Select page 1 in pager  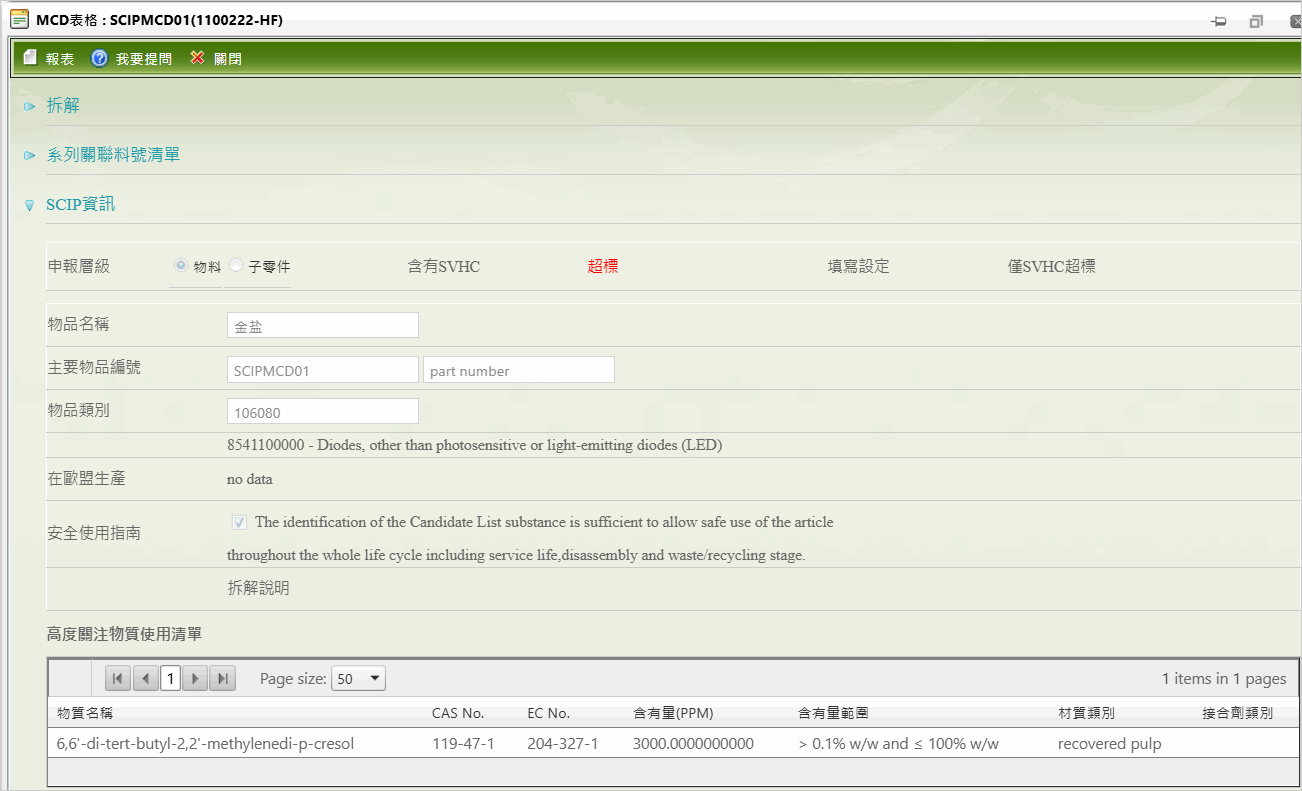point(171,678)
